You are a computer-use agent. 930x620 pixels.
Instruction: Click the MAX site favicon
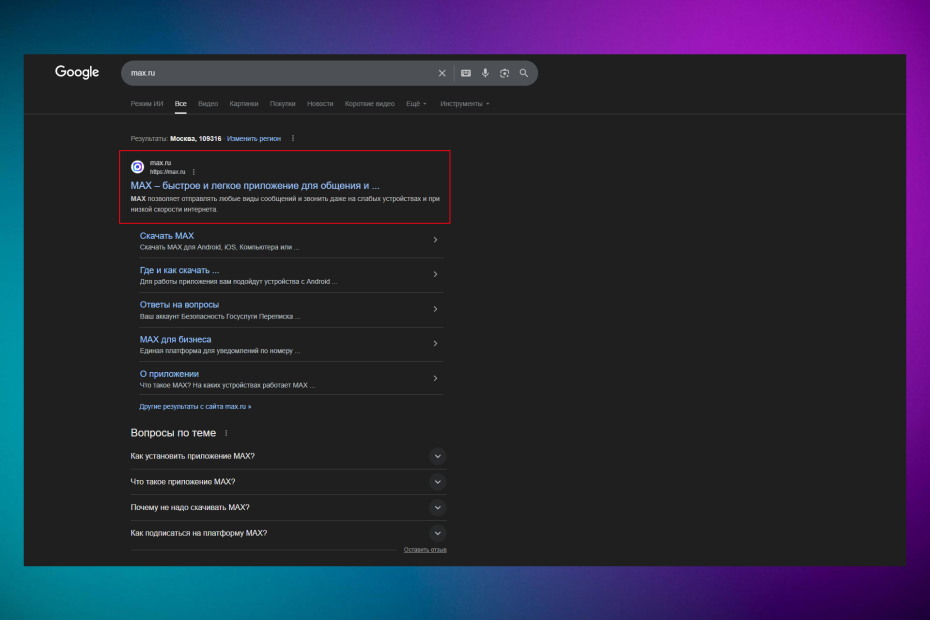138,167
